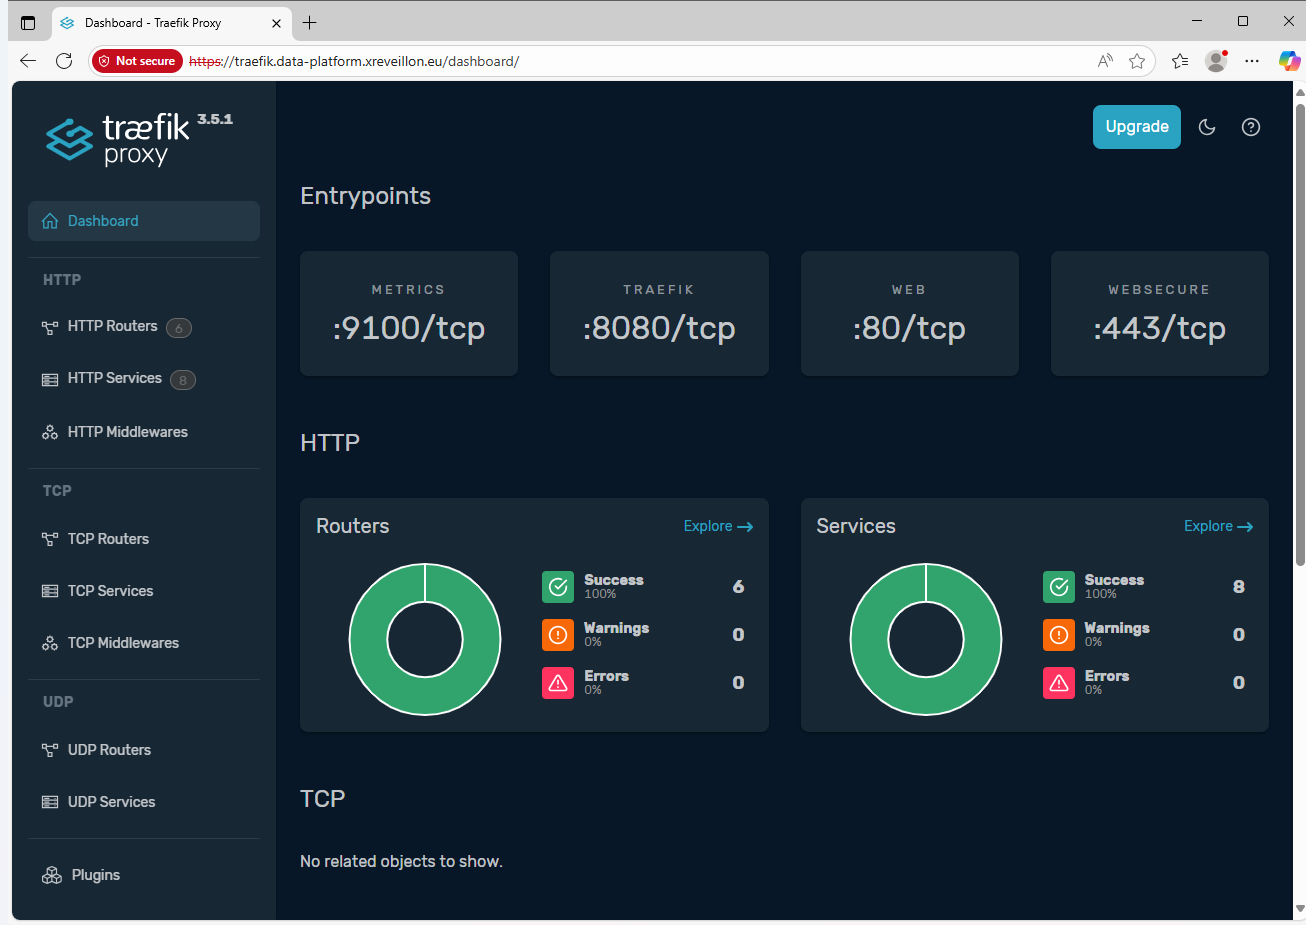This screenshot has width=1306, height=925.
Task: Click the Warnings icon in the Services card
Action: click(1058, 634)
